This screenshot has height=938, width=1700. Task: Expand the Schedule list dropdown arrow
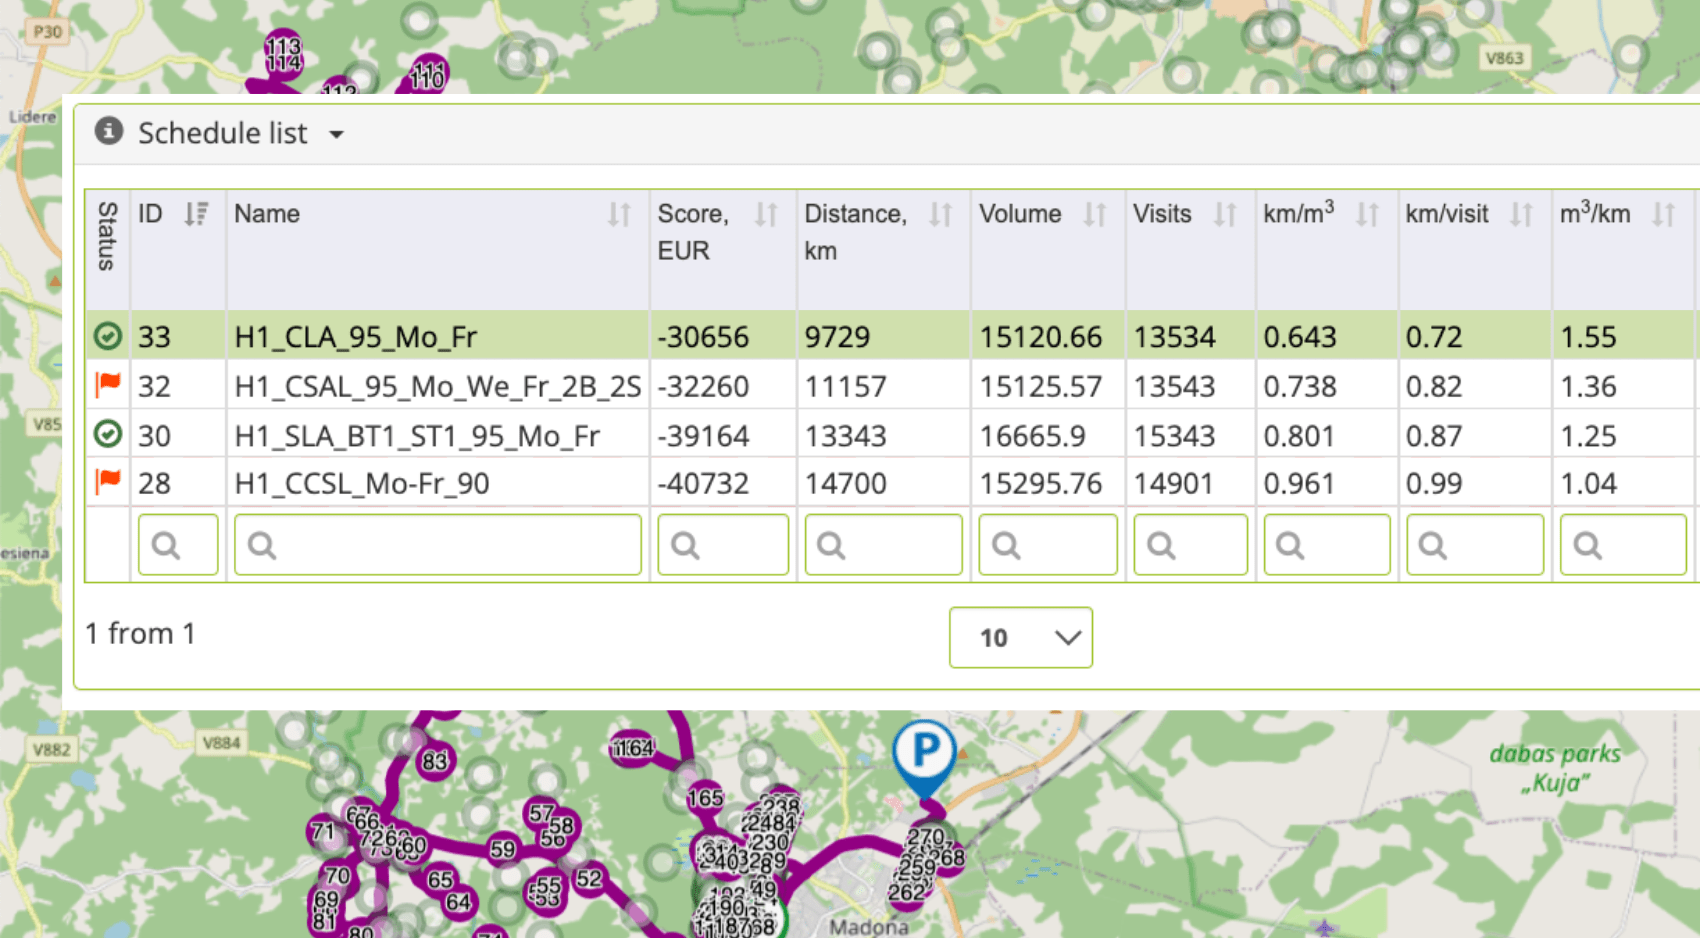pos(337,134)
